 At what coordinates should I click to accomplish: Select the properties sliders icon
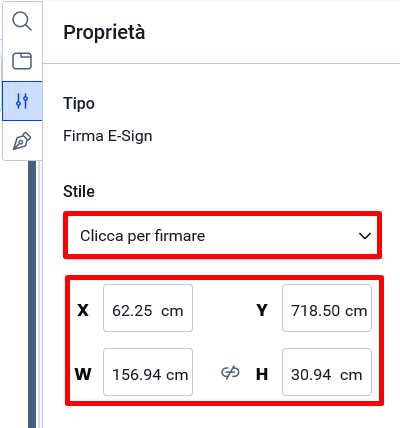[22, 101]
